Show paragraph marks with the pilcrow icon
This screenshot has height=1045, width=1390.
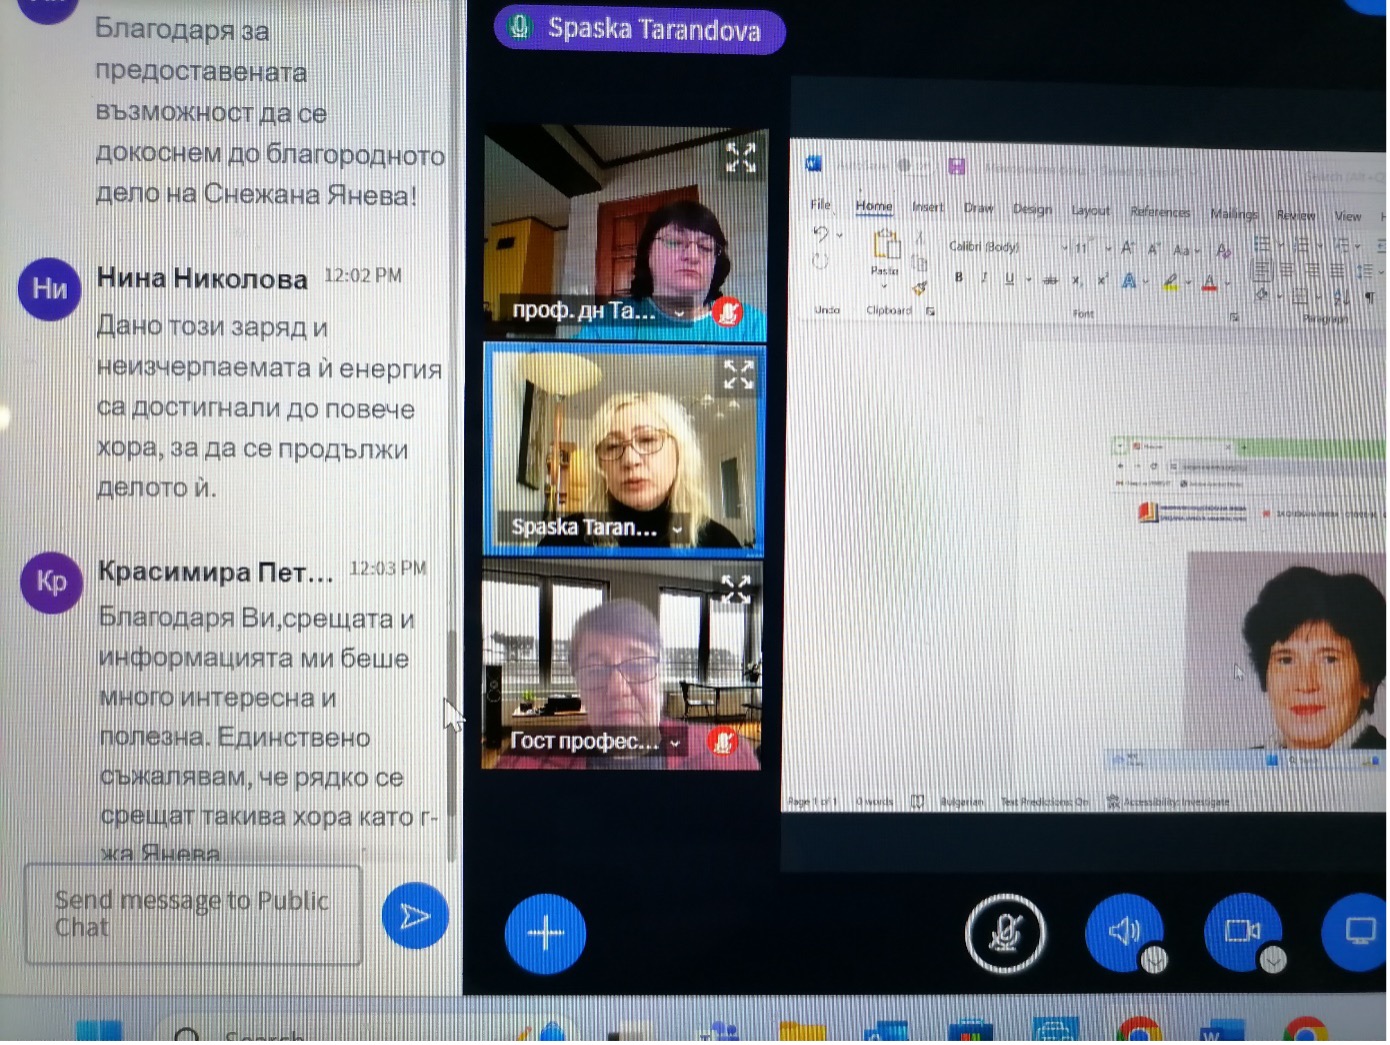point(1369,298)
